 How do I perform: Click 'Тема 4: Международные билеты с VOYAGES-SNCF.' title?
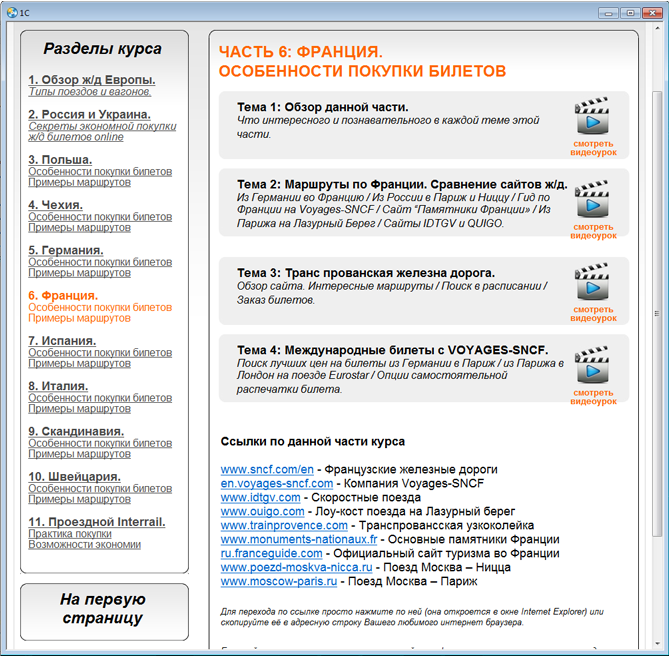pos(393,350)
